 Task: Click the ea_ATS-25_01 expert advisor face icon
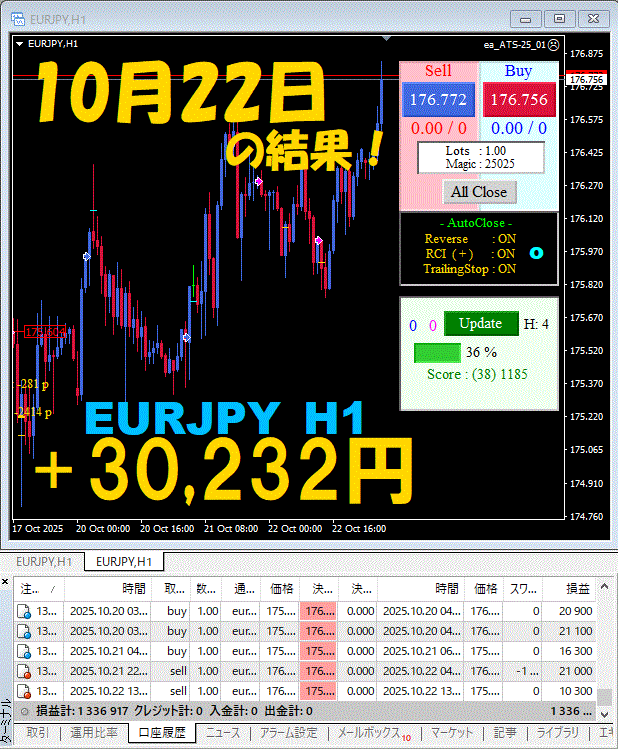tap(553, 45)
